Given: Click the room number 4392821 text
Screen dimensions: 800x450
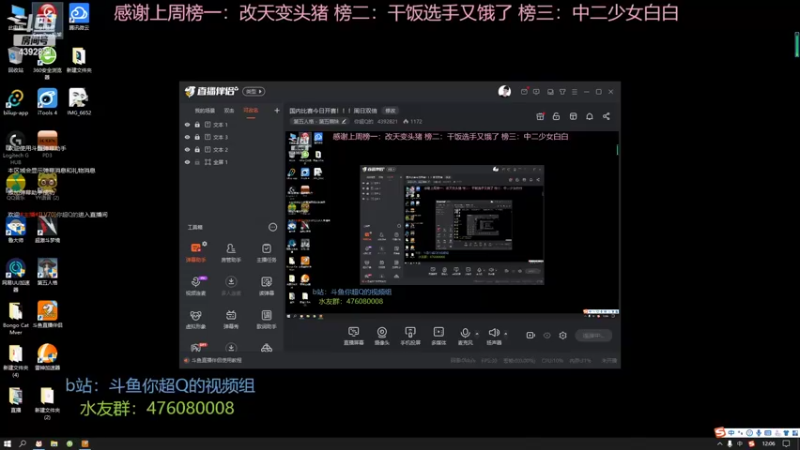Looking at the screenshot, I should click(387, 121).
